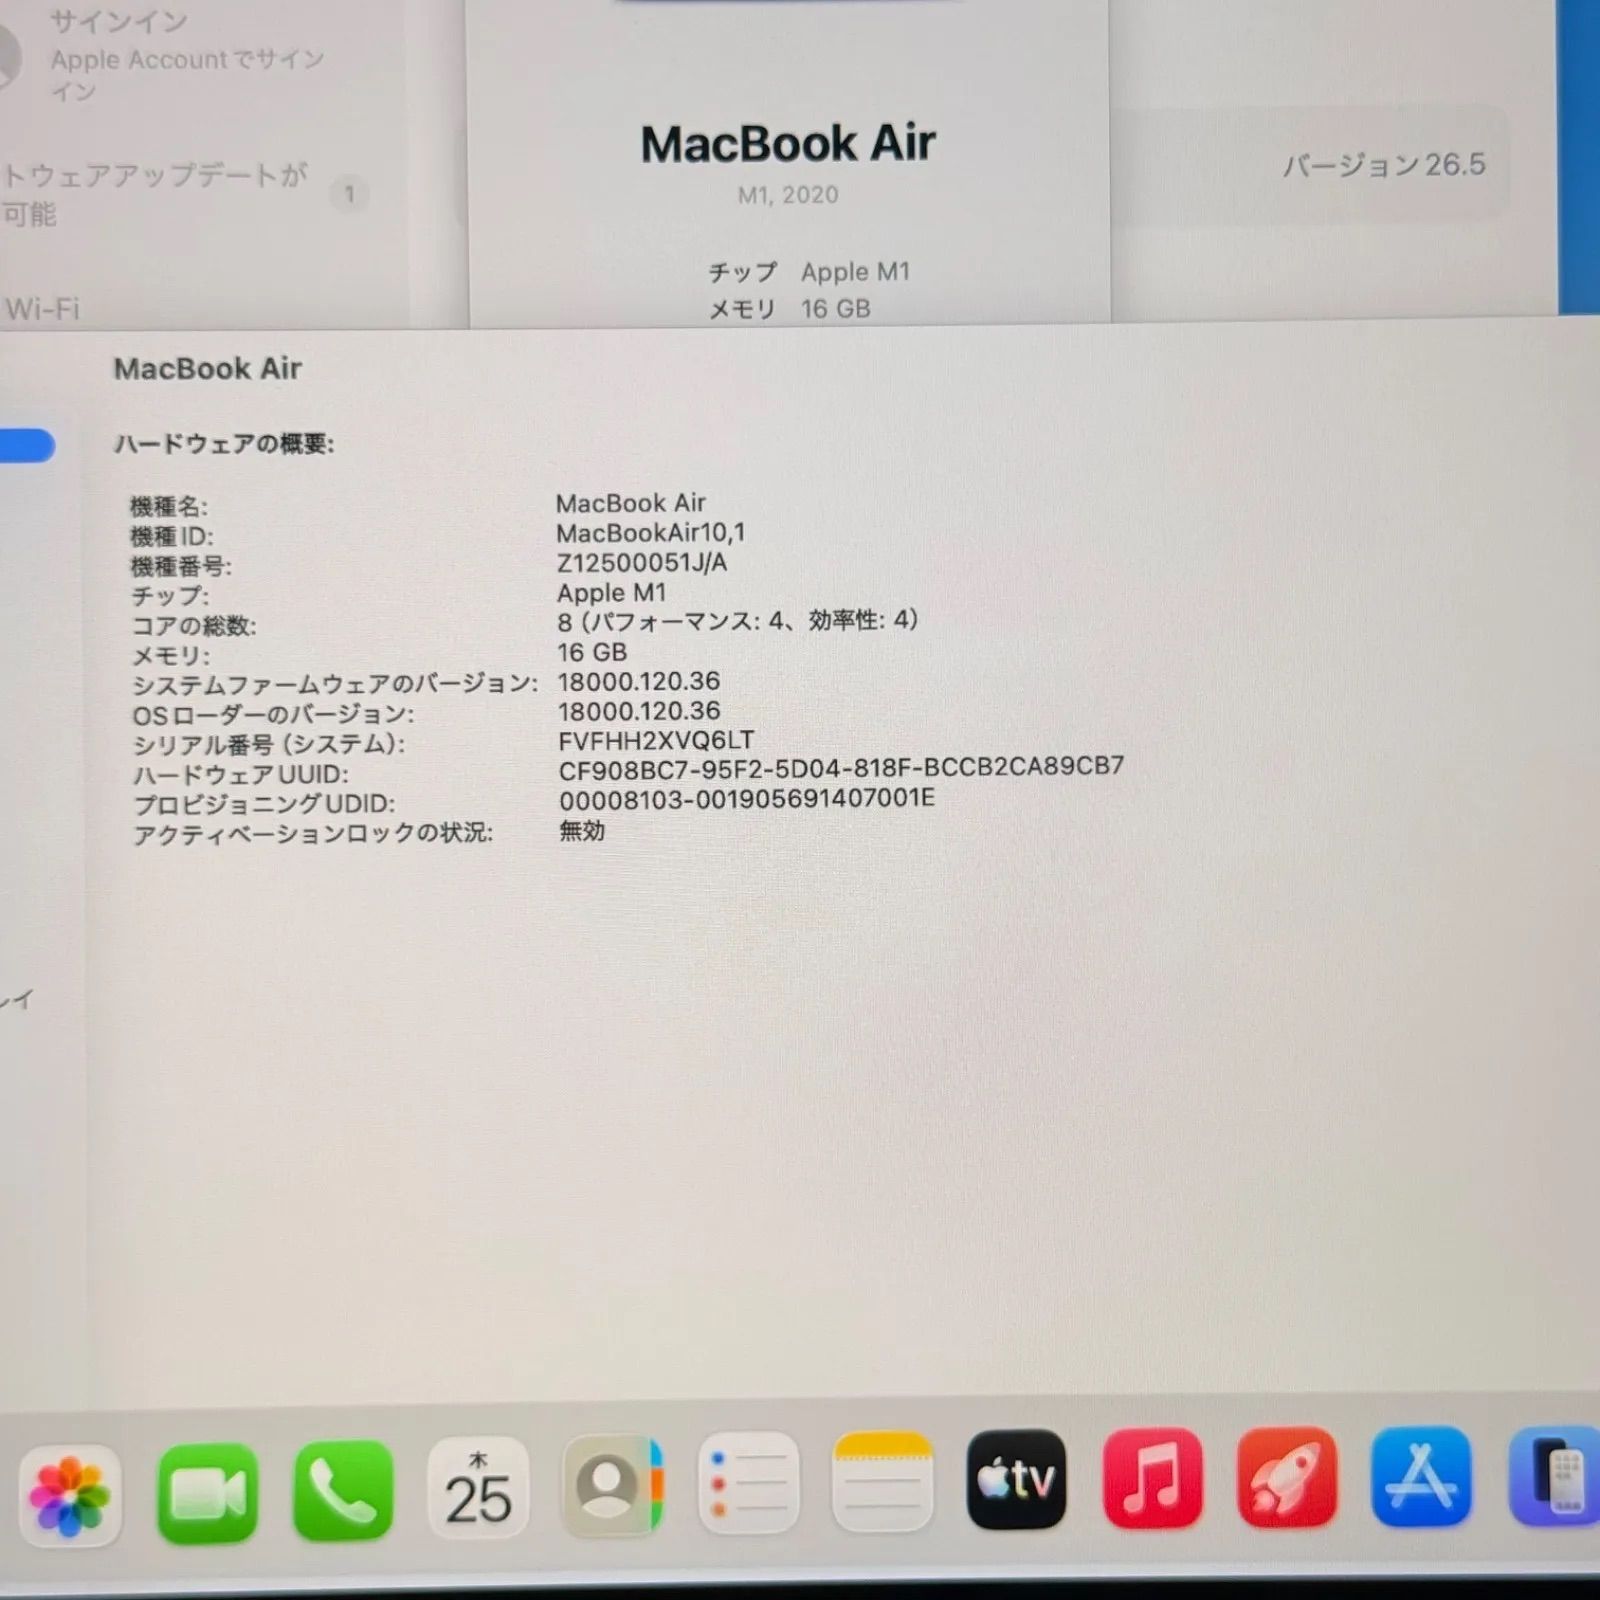Viewport: 1600px width, 1600px height.
Task: Select the provisioning UDID value
Action: pyautogui.click(x=747, y=799)
